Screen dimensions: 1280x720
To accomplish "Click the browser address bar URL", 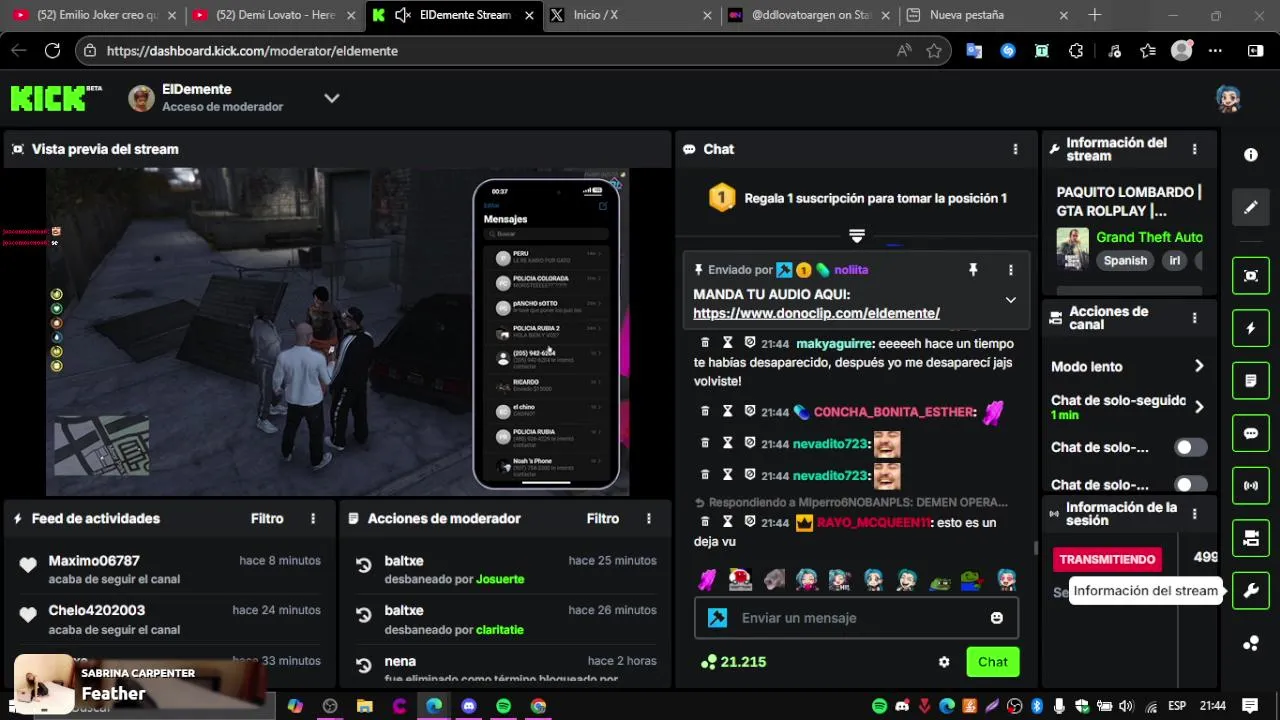I will [252, 51].
